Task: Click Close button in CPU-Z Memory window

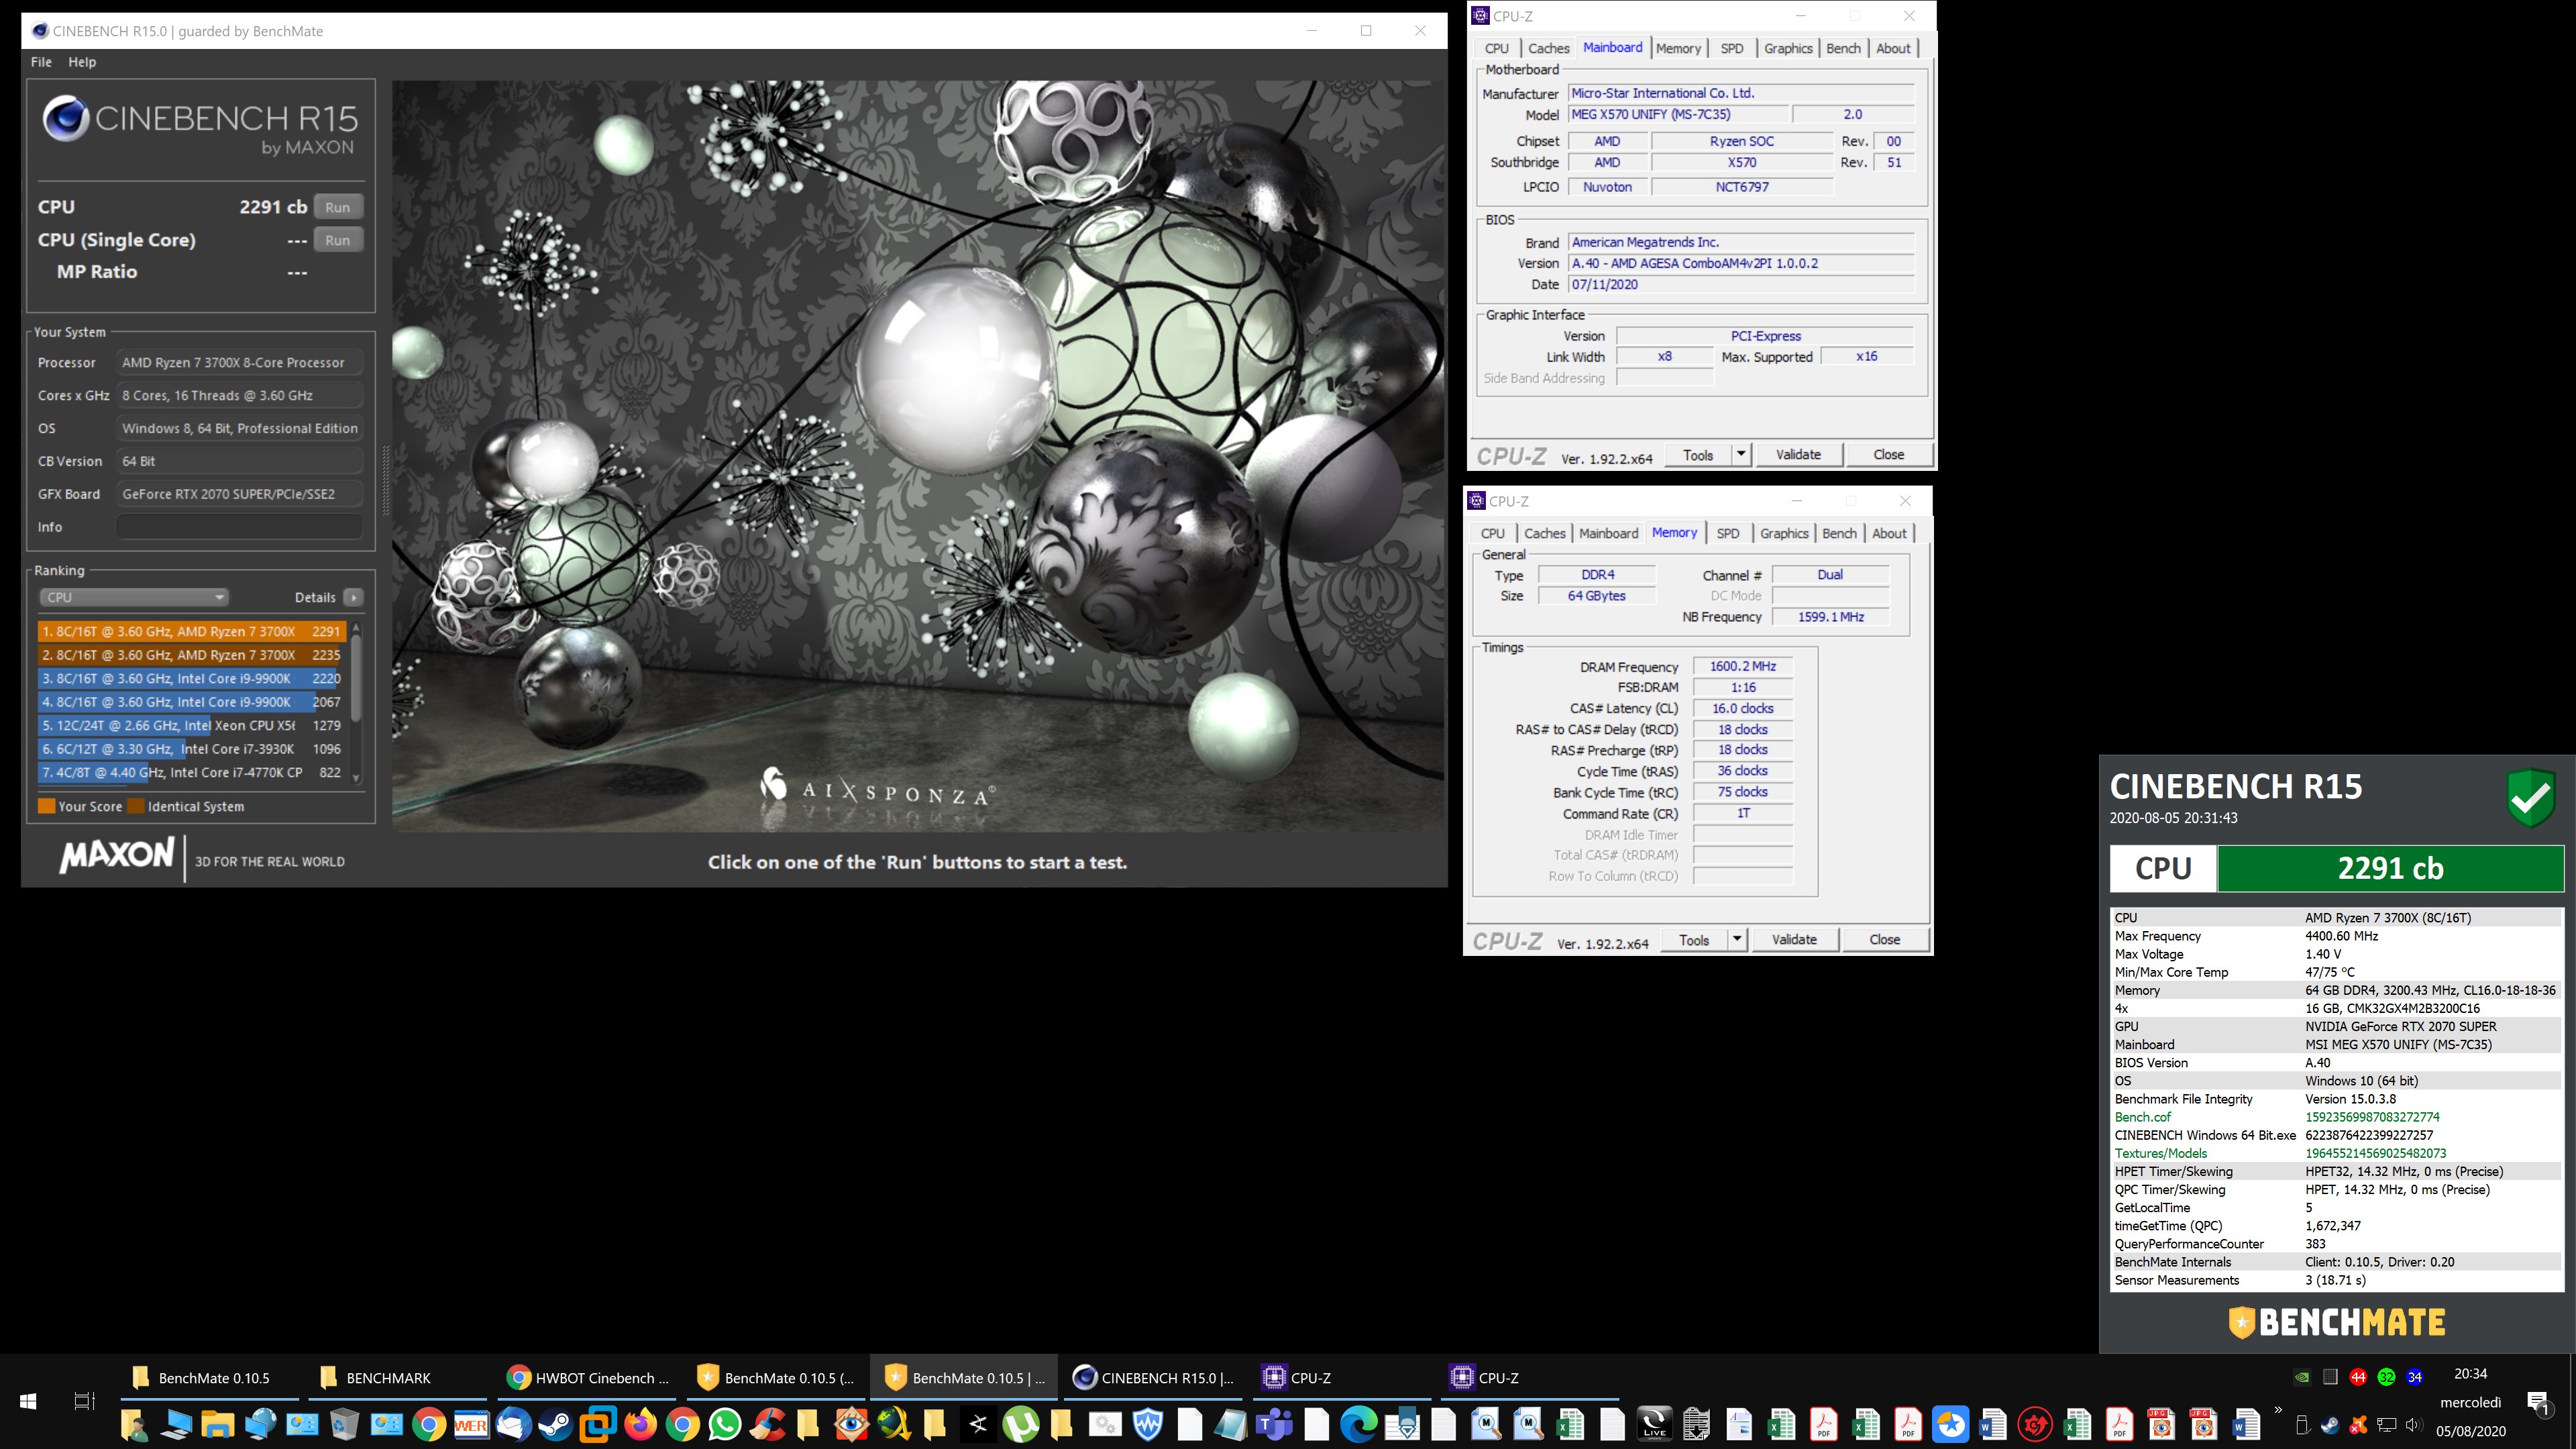Action: click(1884, 940)
